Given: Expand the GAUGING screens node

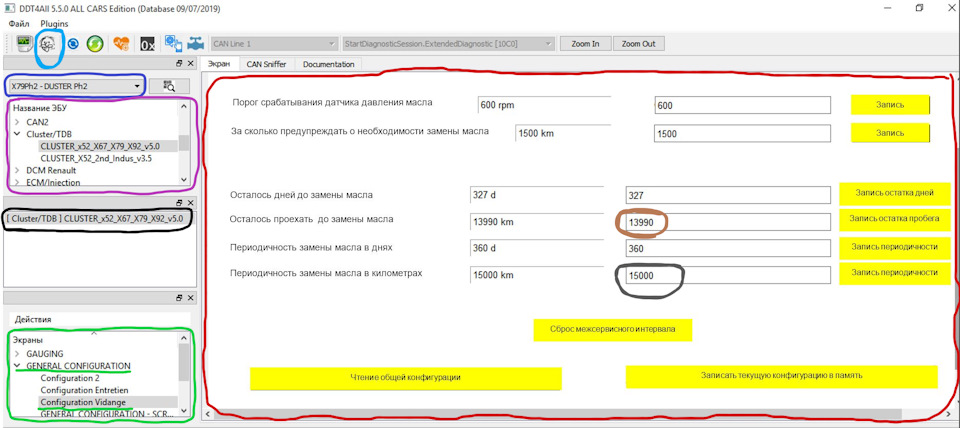Looking at the screenshot, I should click(x=17, y=354).
